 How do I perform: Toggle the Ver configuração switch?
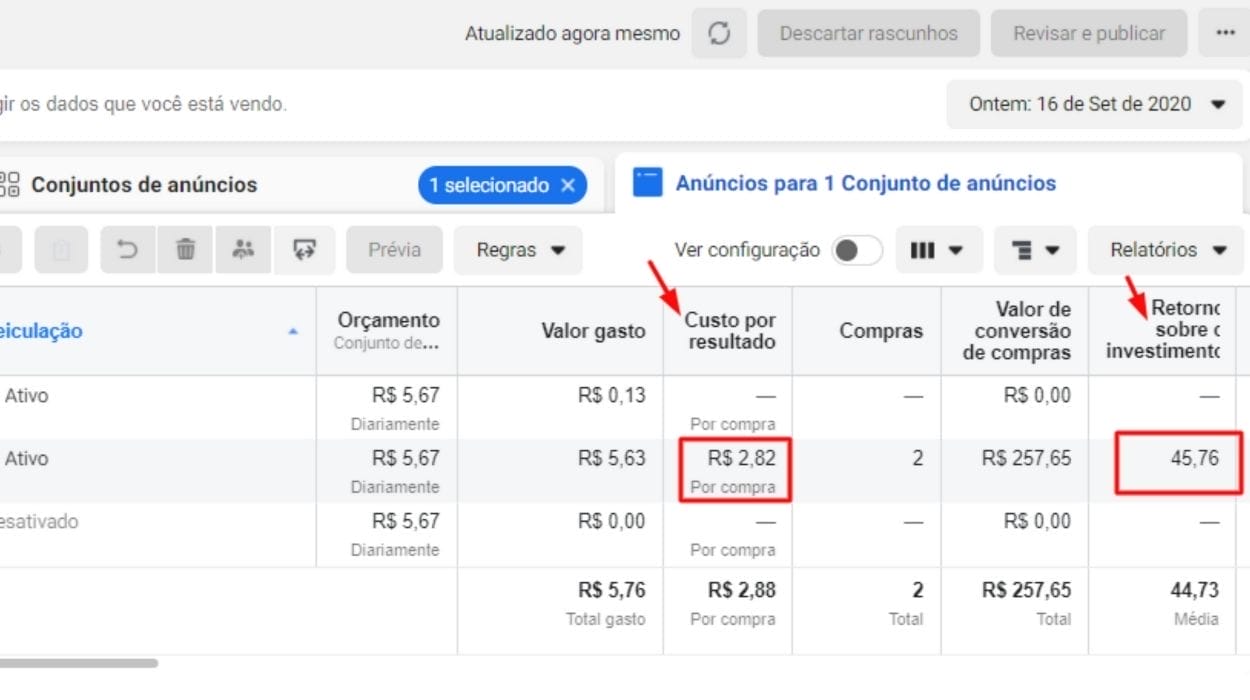[x=857, y=250]
